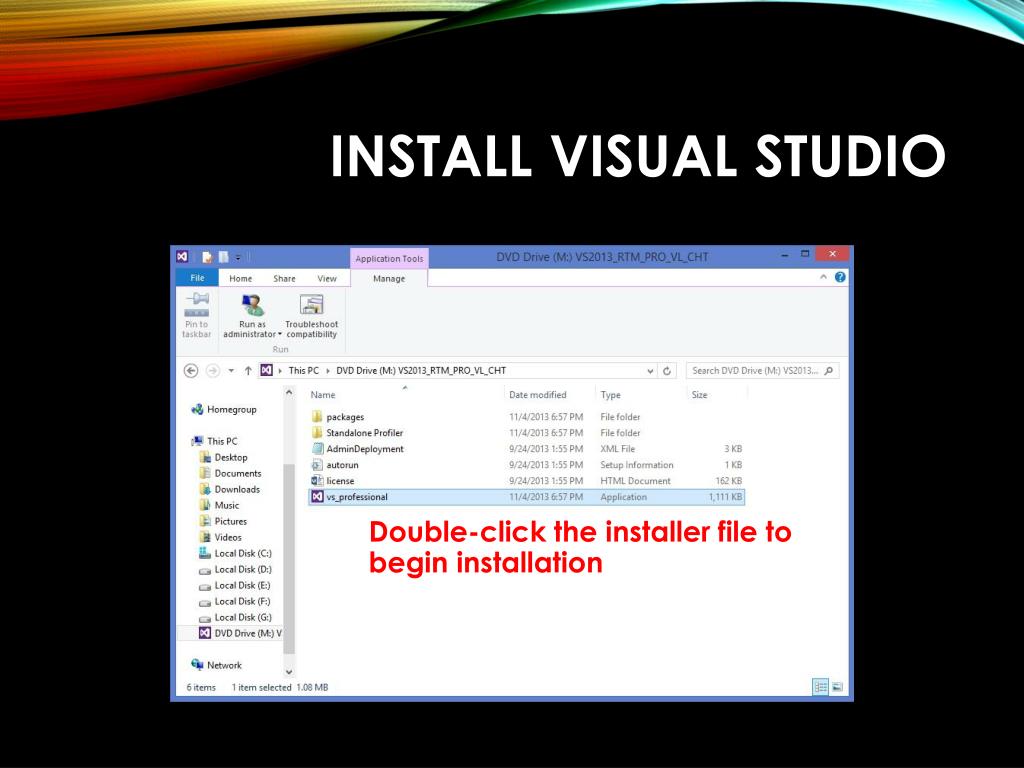Expand the address bar history dropdown

coord(650,371)
